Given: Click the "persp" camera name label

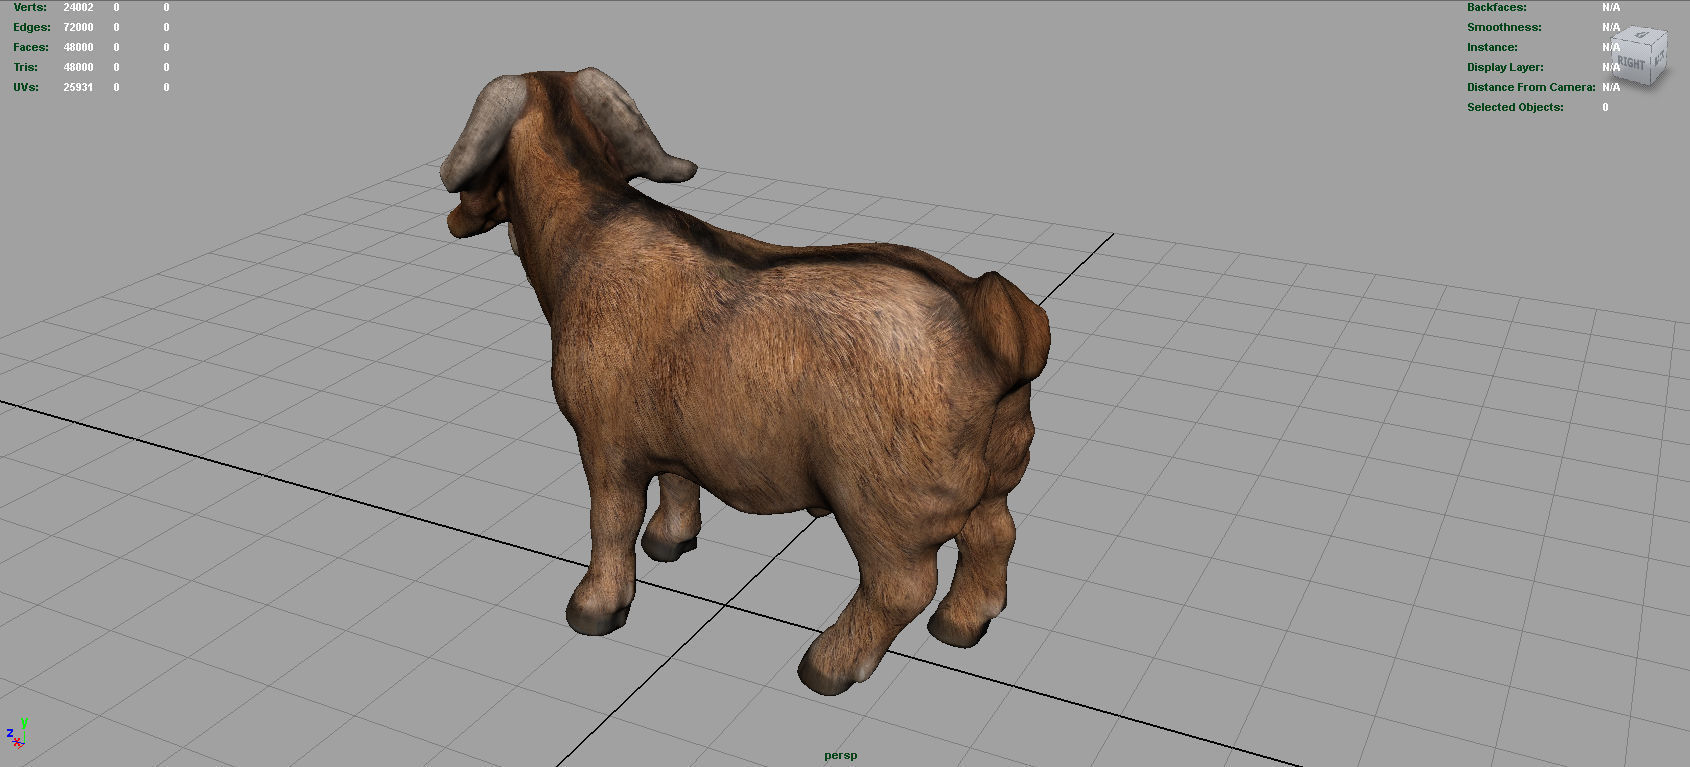Looking at the screenshot, I should coord(840,755).
